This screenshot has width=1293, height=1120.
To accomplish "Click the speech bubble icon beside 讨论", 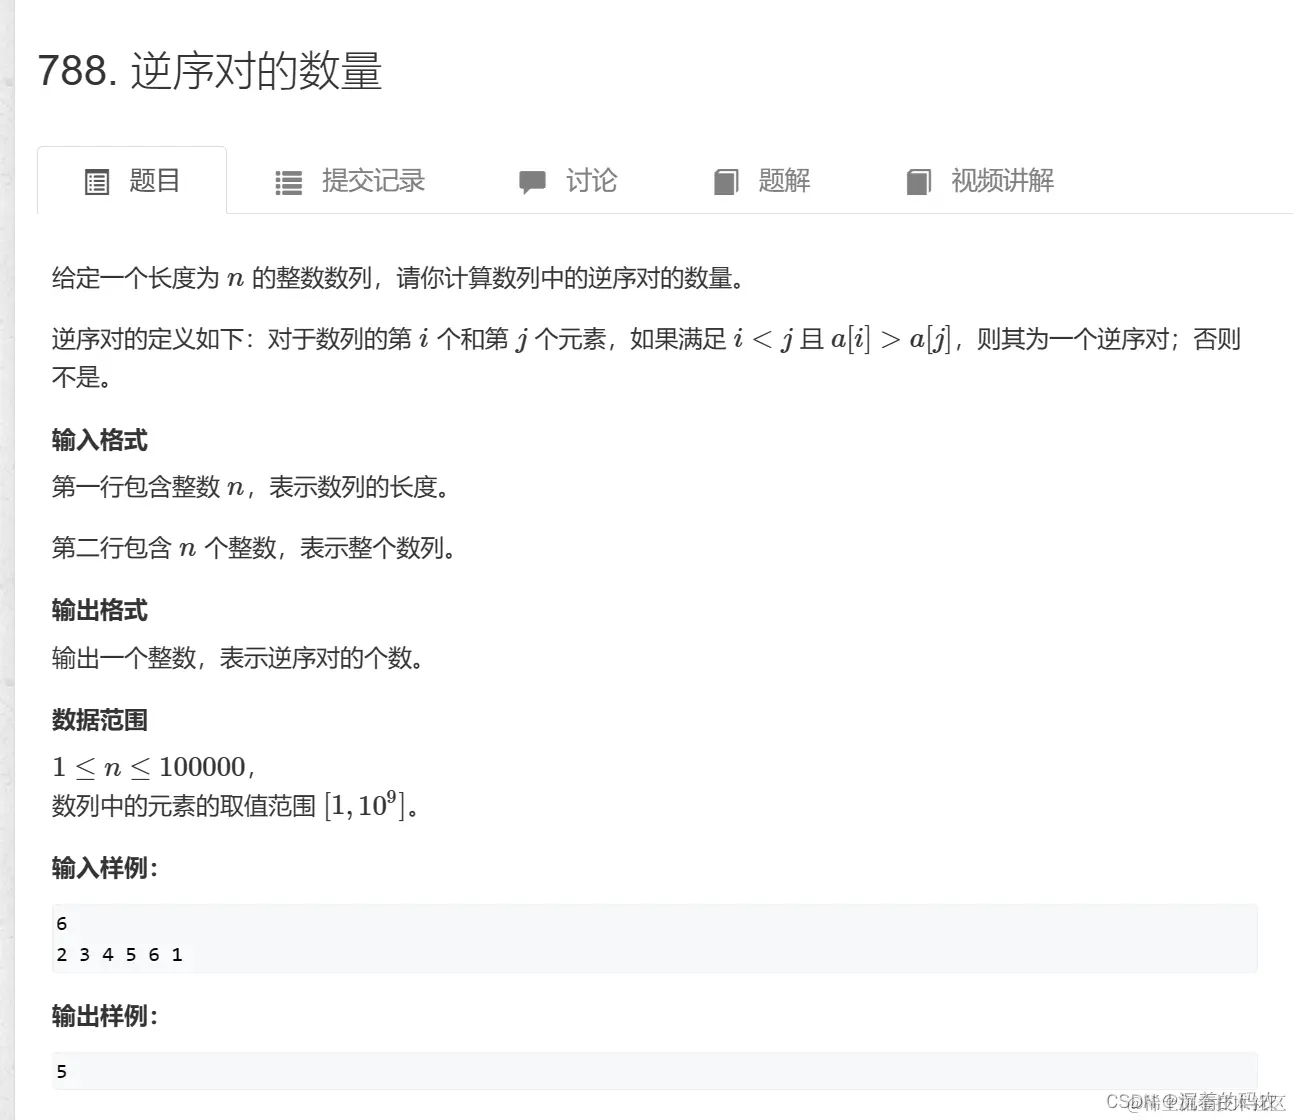I will pyautogui.click(x=532, y=181).
